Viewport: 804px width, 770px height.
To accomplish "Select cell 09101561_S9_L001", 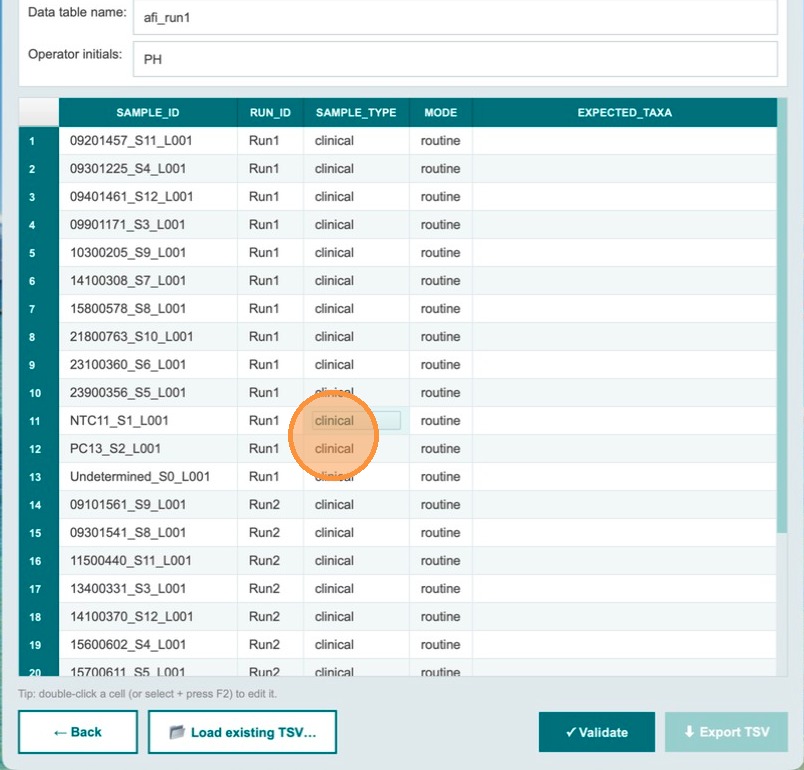I will pos(148,504).
